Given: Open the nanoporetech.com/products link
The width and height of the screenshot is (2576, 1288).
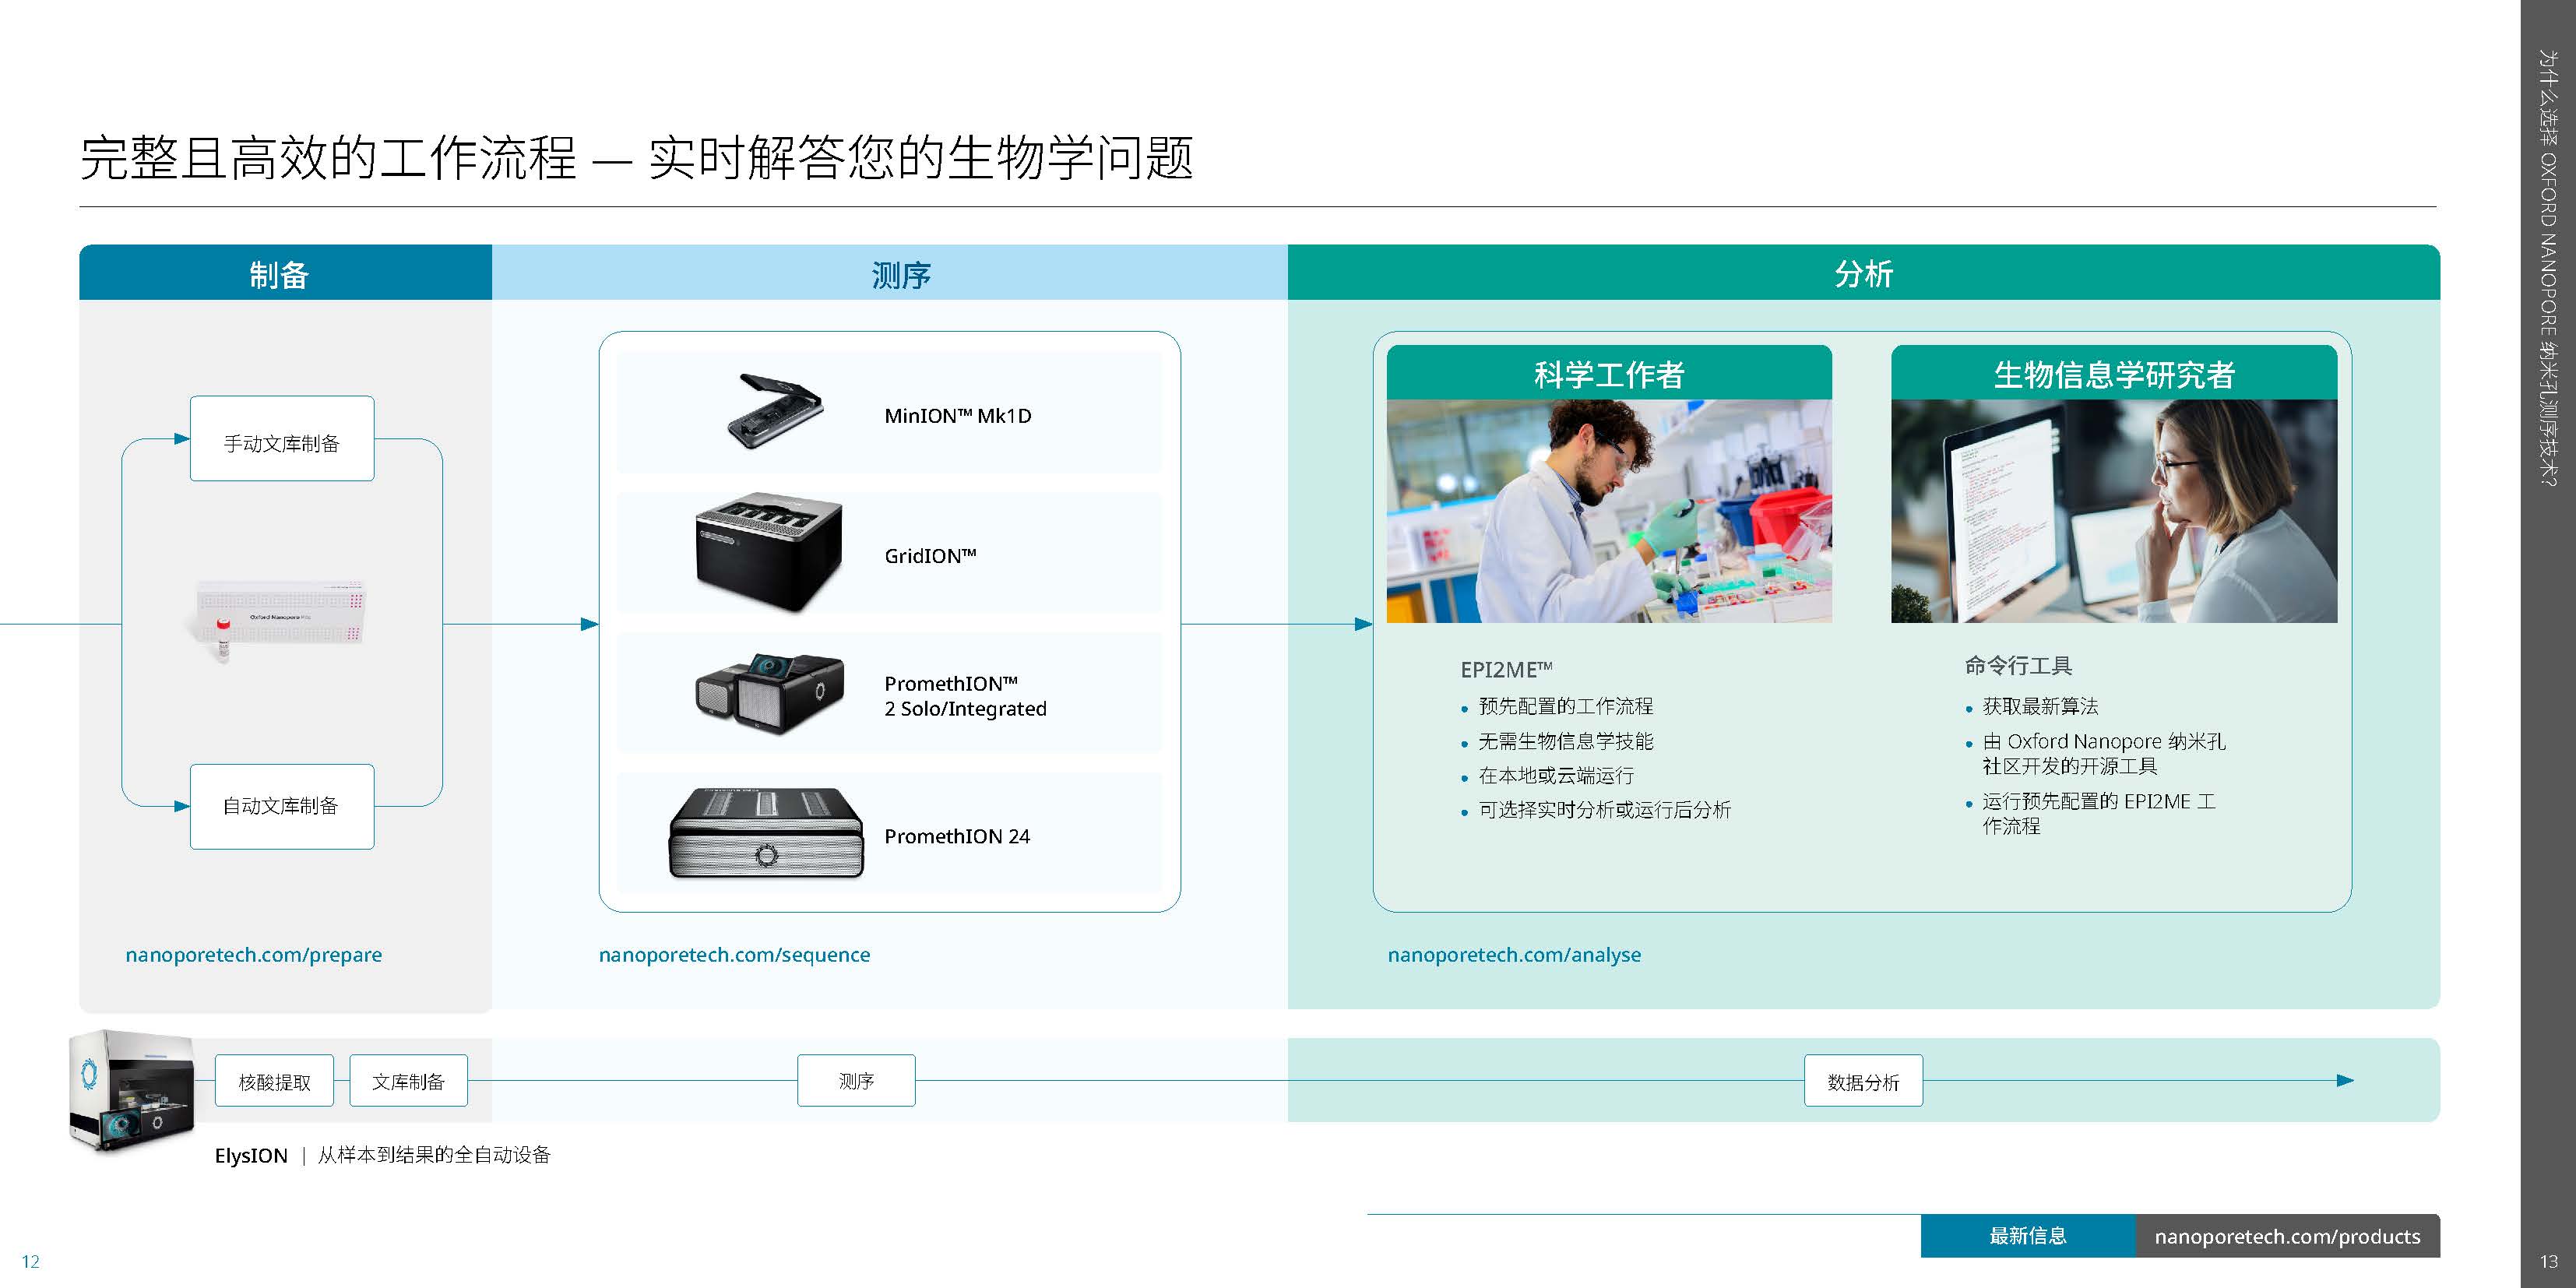Looking at the screenshot, I should (x=2287, y=1236).
